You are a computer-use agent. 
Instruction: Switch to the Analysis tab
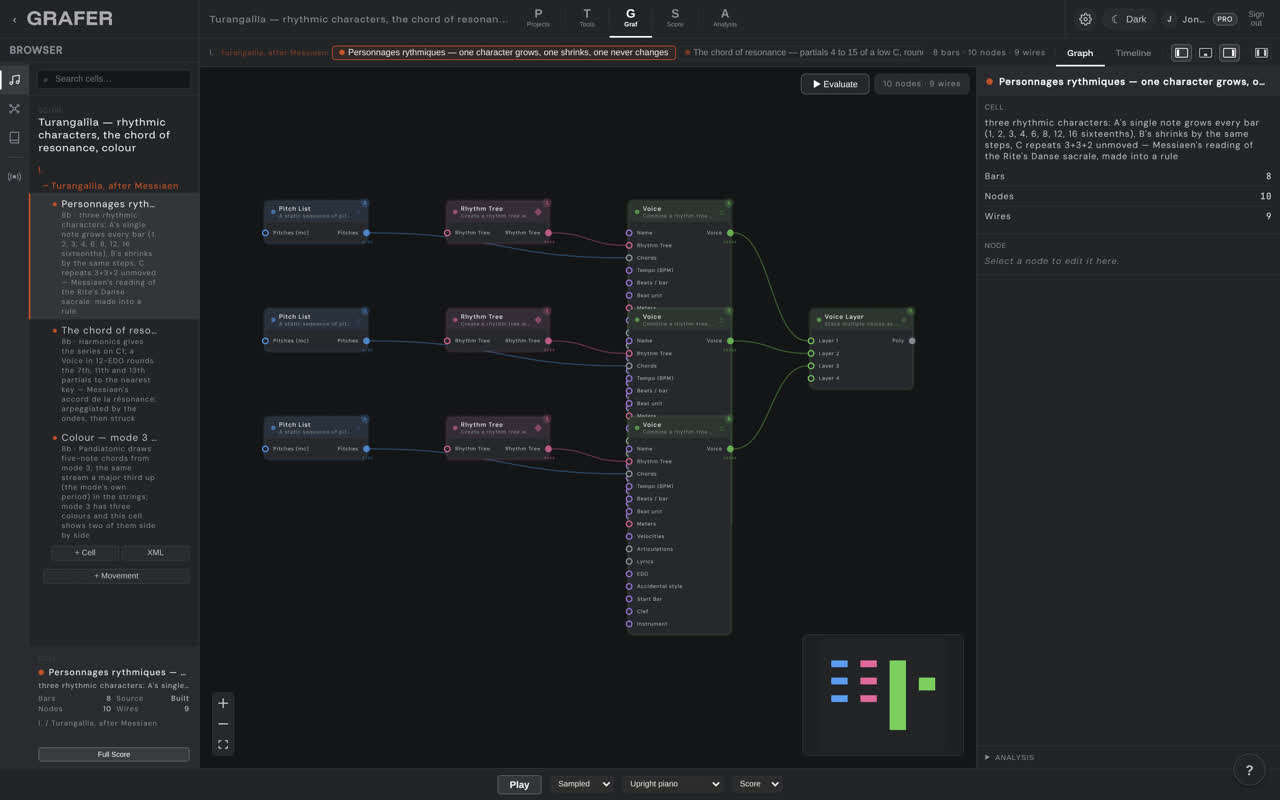725,18
